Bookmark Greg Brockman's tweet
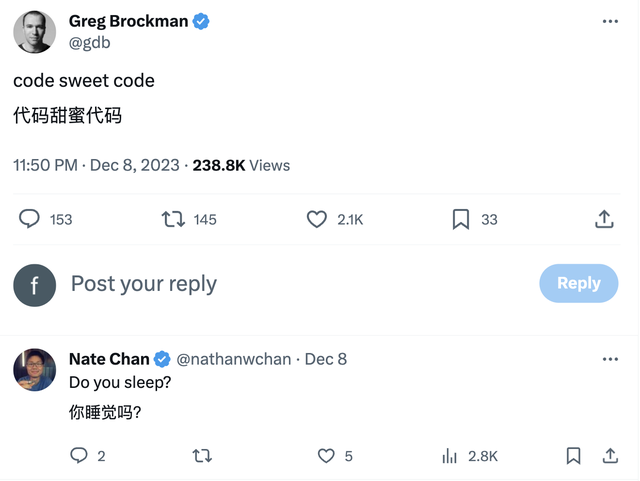Viewport: 640px width, 481px height. click(461, 219)
